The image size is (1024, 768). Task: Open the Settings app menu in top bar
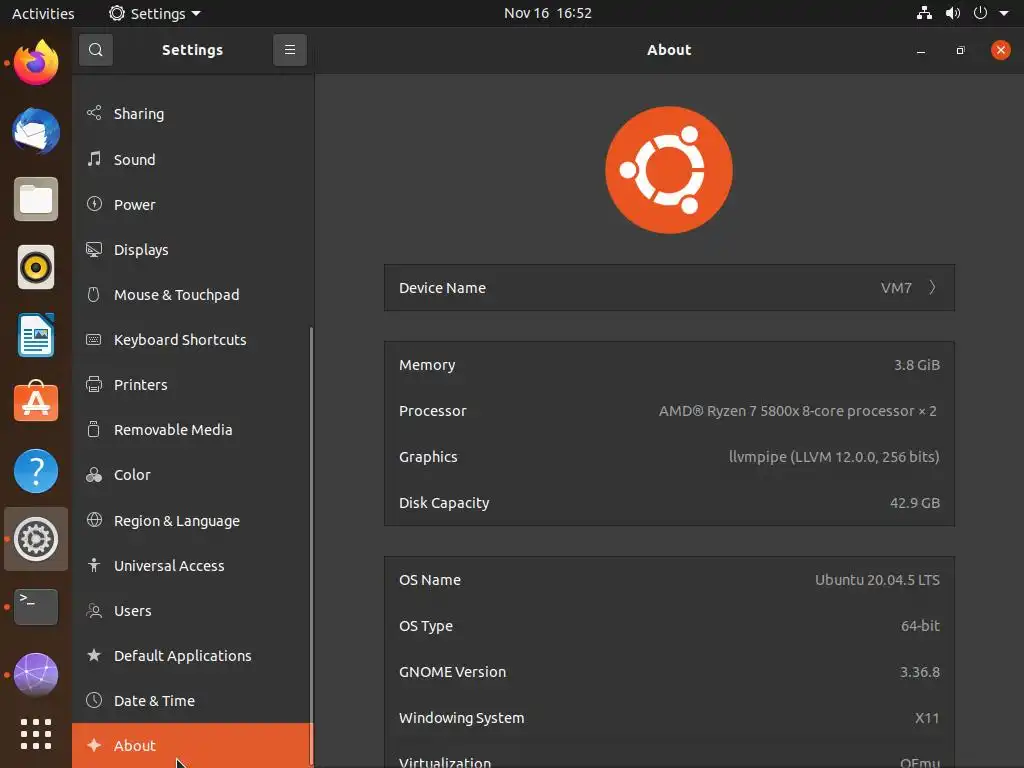(x=155, y=13)
